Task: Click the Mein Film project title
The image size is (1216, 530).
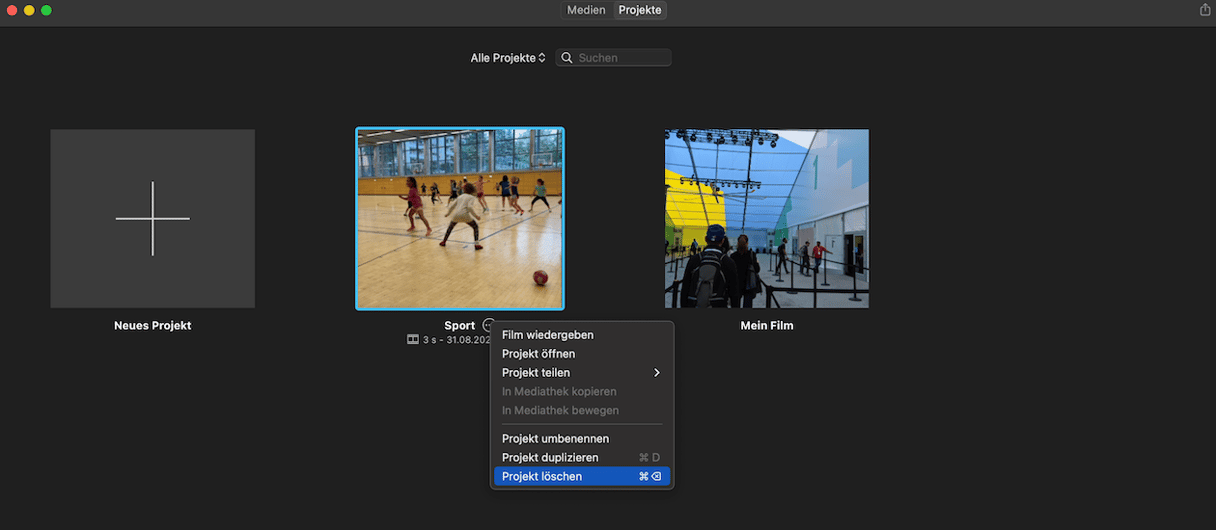Action: [766, 326]
